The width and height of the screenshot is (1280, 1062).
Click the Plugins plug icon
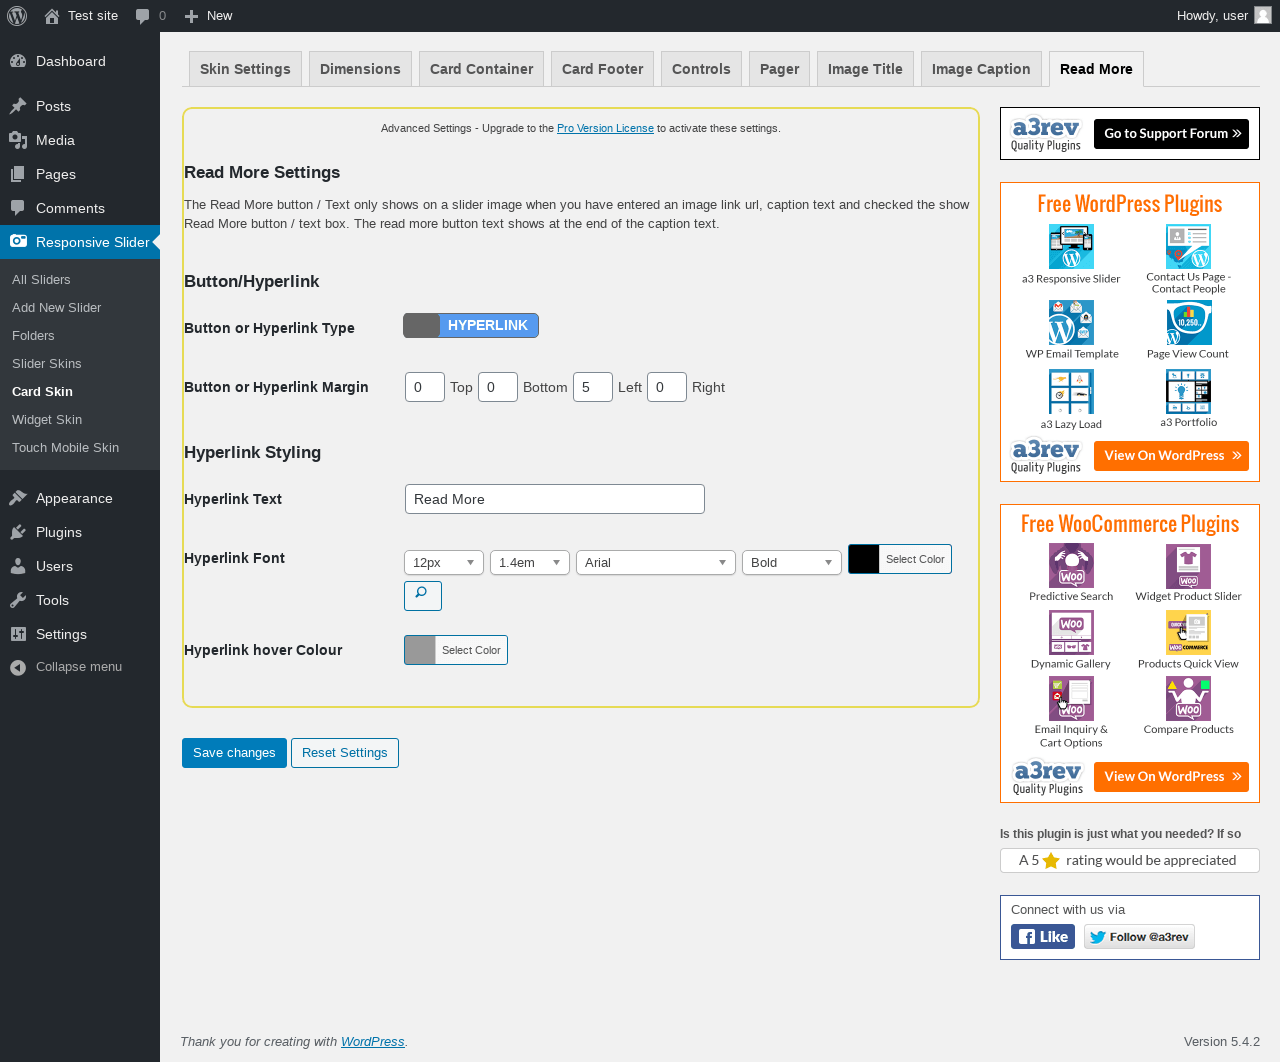click(18, 532)
